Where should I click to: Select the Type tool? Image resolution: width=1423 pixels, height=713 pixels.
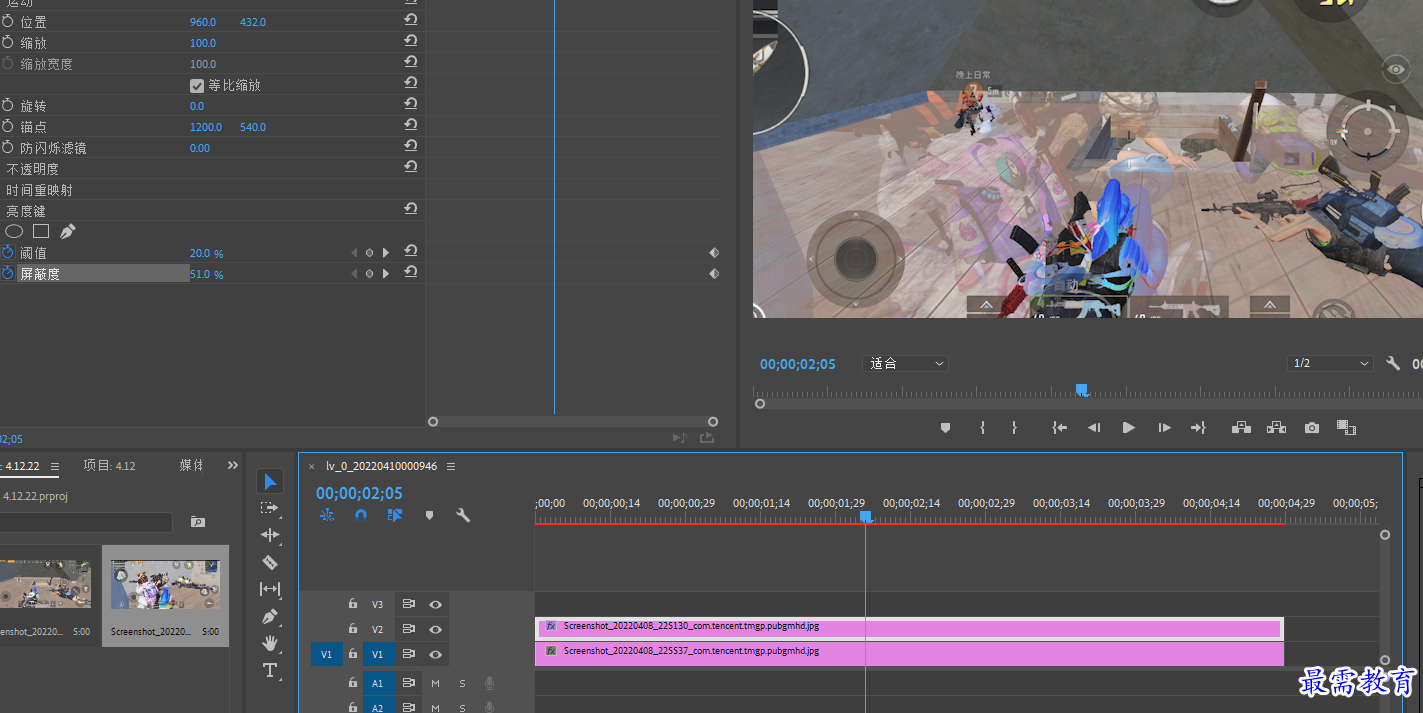click(x=270, y=670)
